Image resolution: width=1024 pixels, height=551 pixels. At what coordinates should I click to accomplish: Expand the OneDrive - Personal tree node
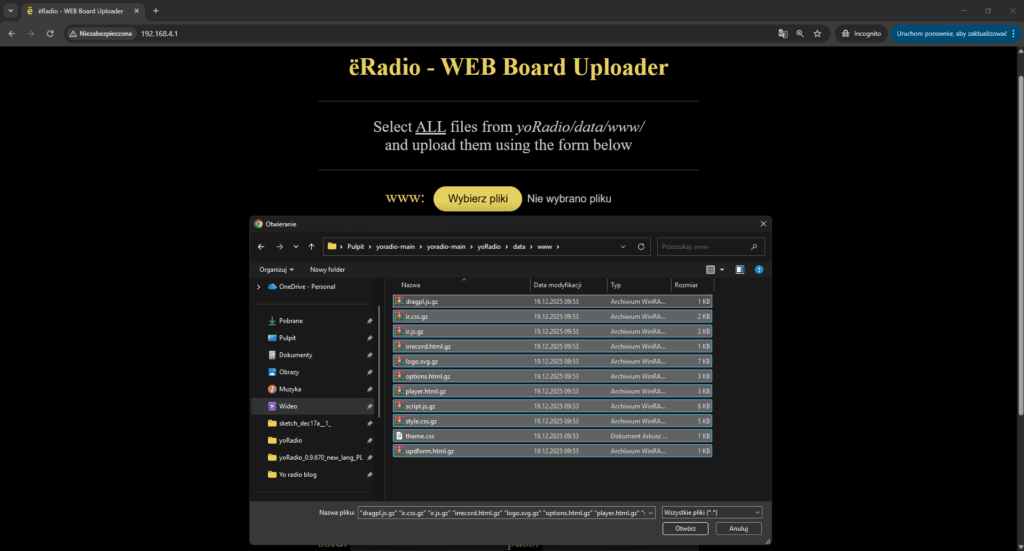point(261,287)
